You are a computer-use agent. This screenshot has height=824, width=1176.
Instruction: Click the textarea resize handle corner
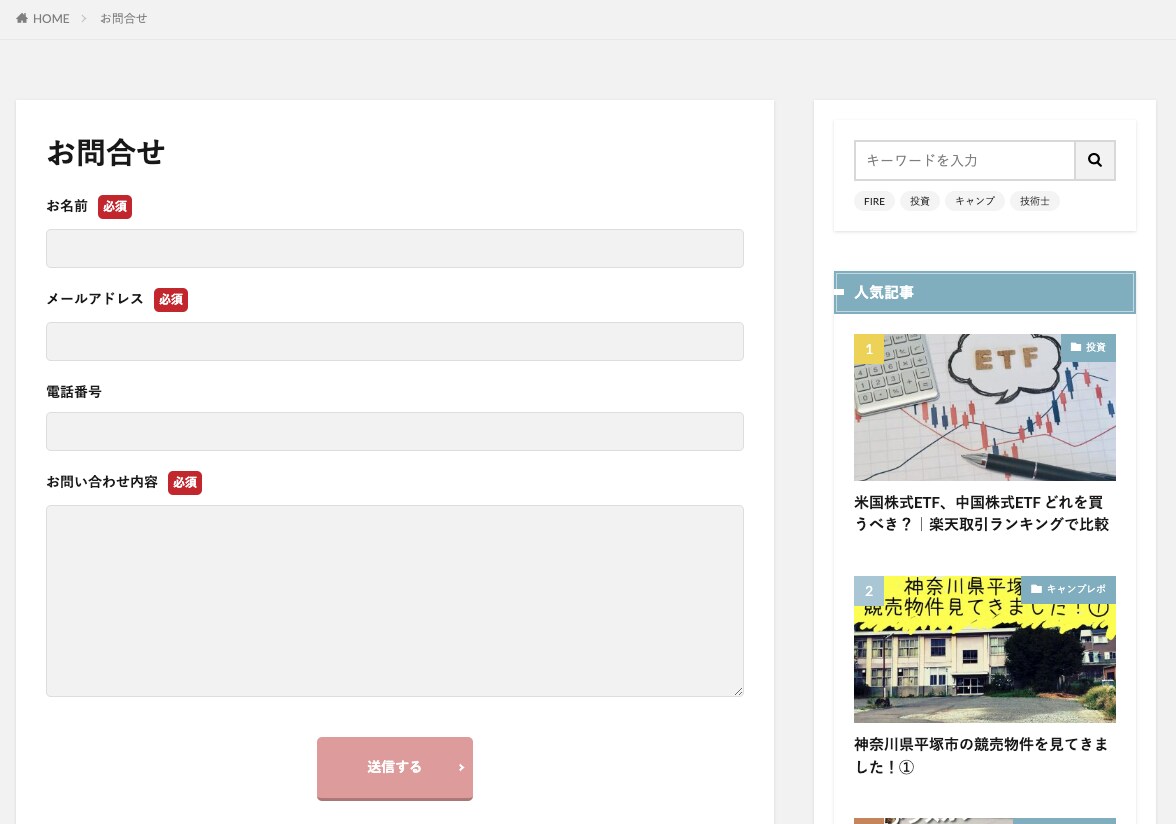(x=739, y=691)
